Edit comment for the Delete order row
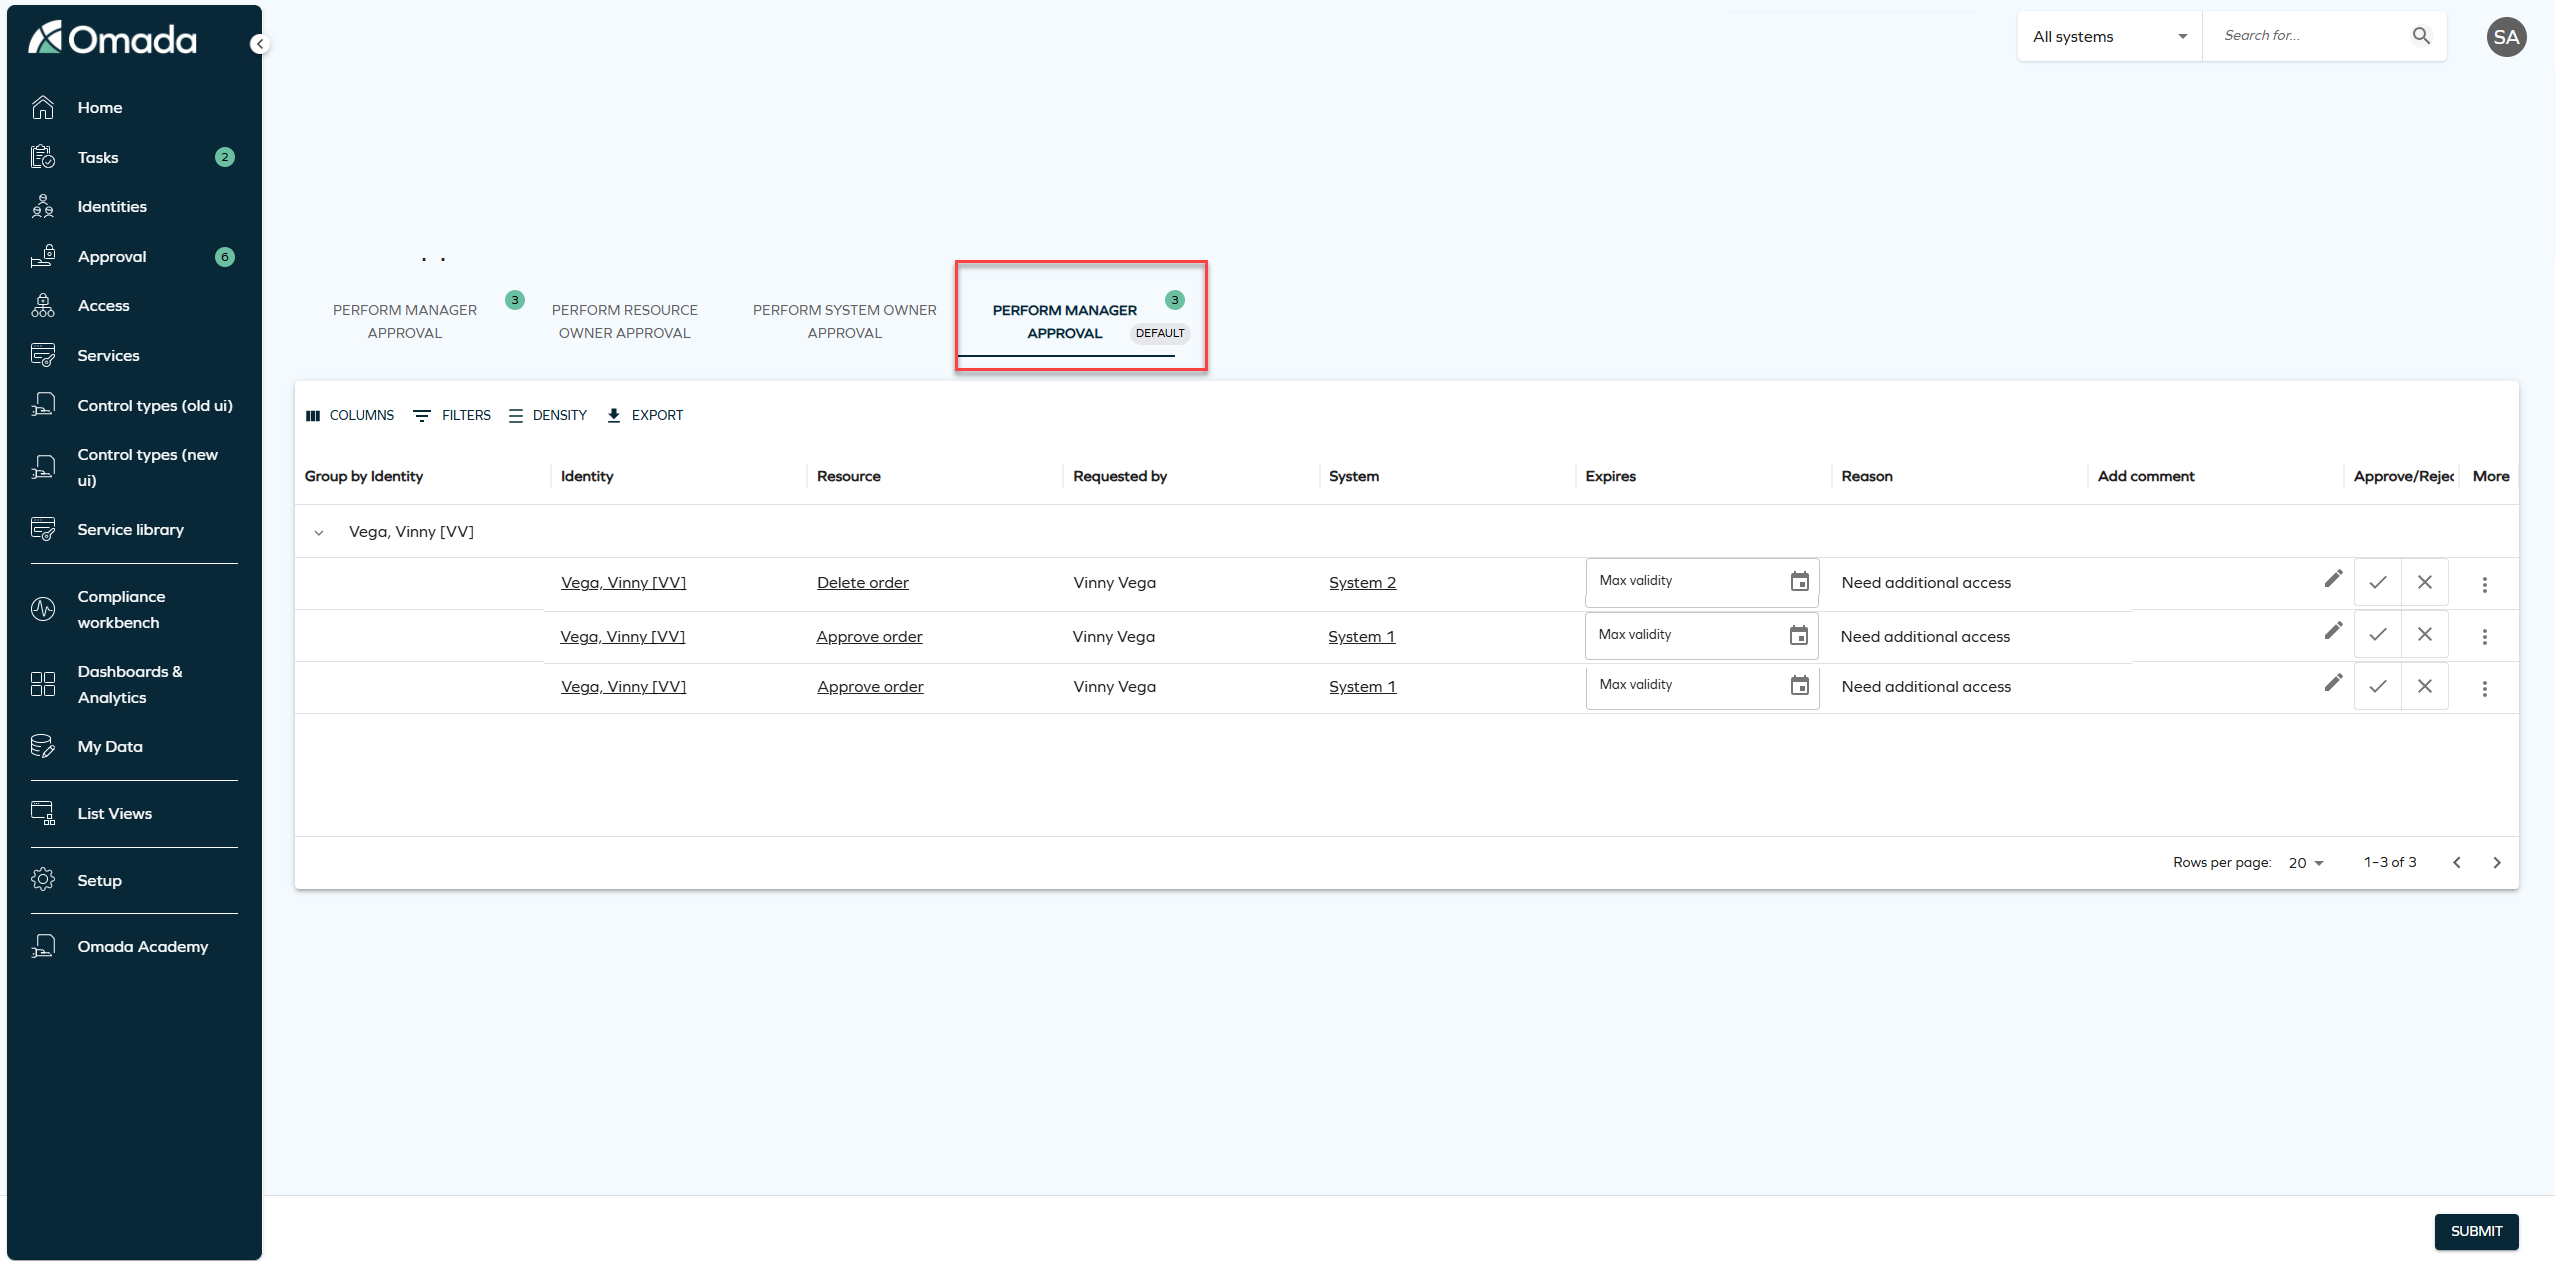The height and width of the screenshot is (1261, 2556). pos(2333,579)
